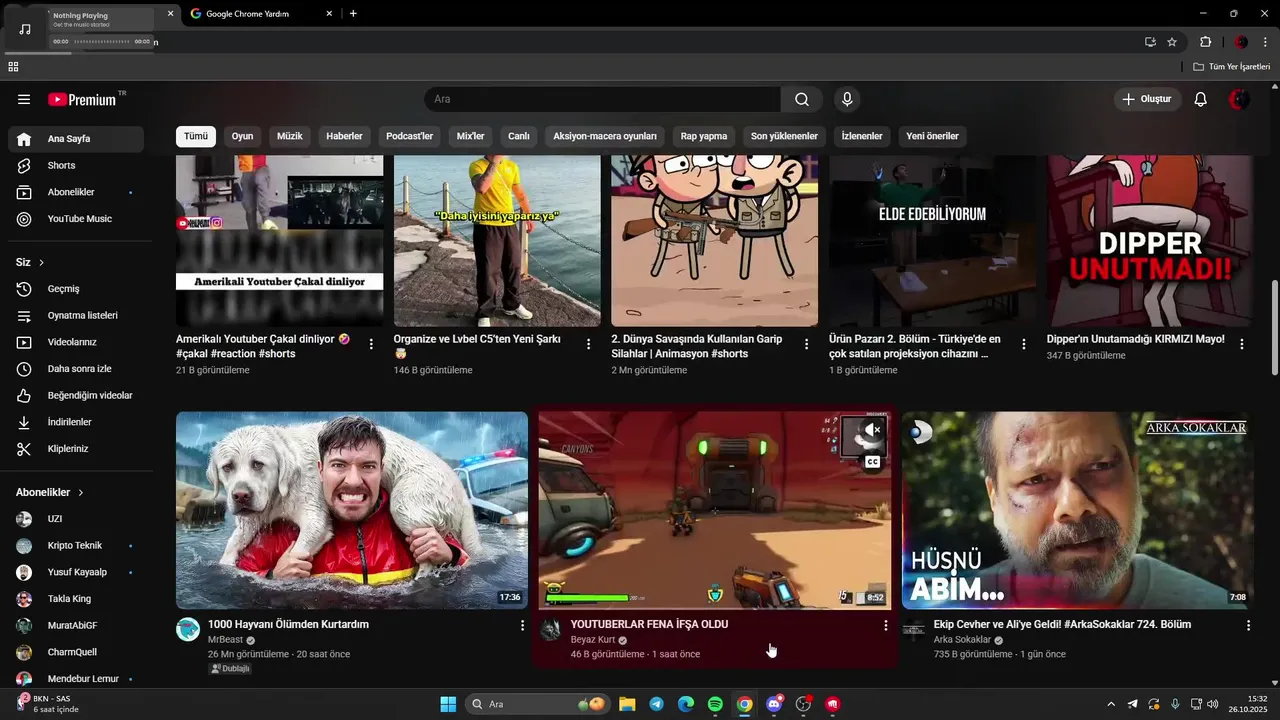Open Telegram from the Windows taskbar
Viewport: 1280px width, 720px height.
tap(656, 704)
